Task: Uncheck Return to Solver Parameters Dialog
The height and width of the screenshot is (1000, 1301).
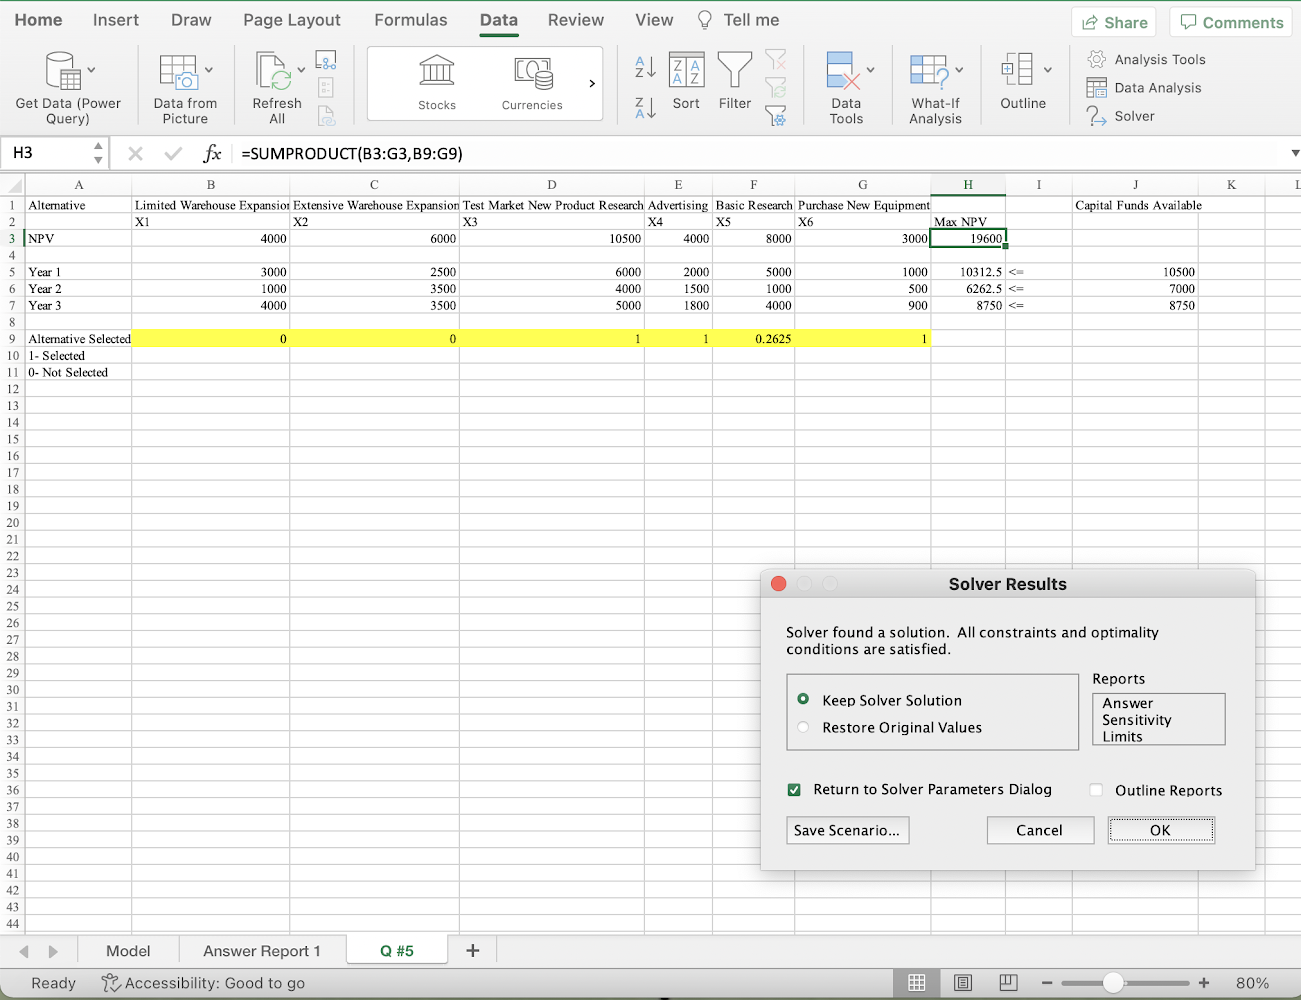Action: click(793, 789)
